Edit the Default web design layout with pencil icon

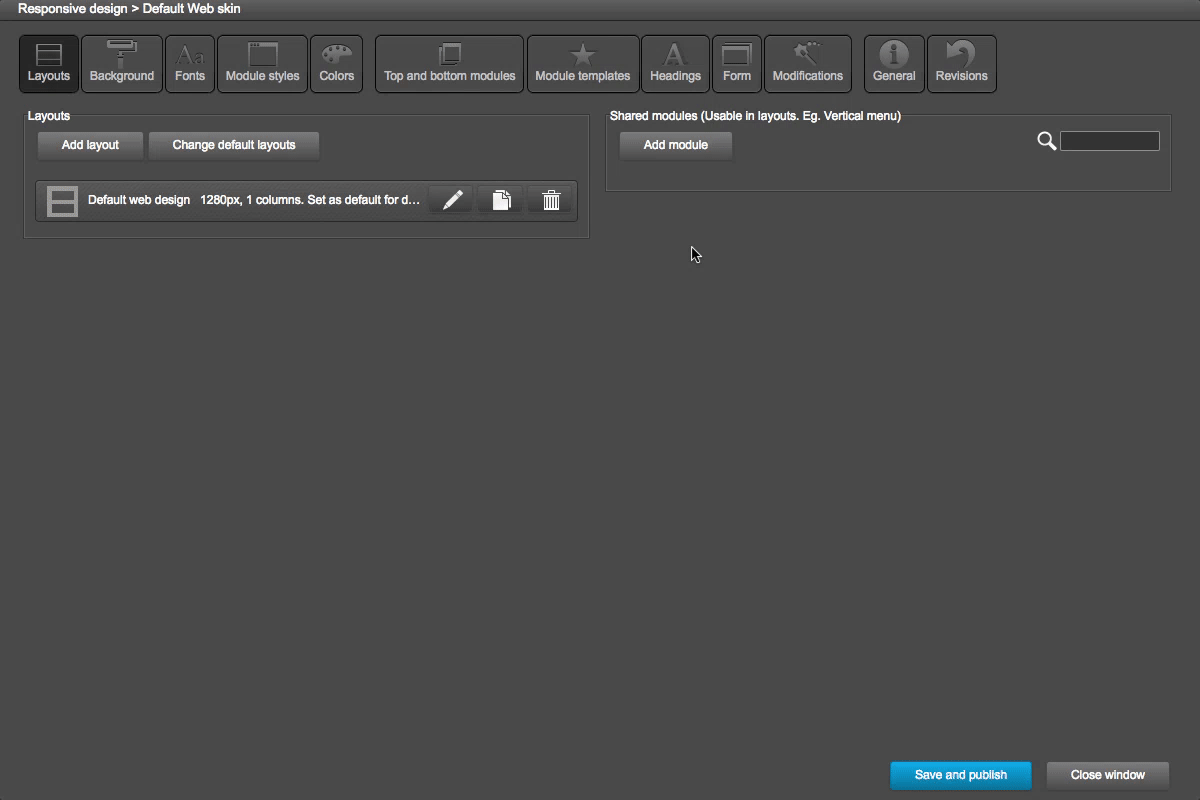point(450,199)
